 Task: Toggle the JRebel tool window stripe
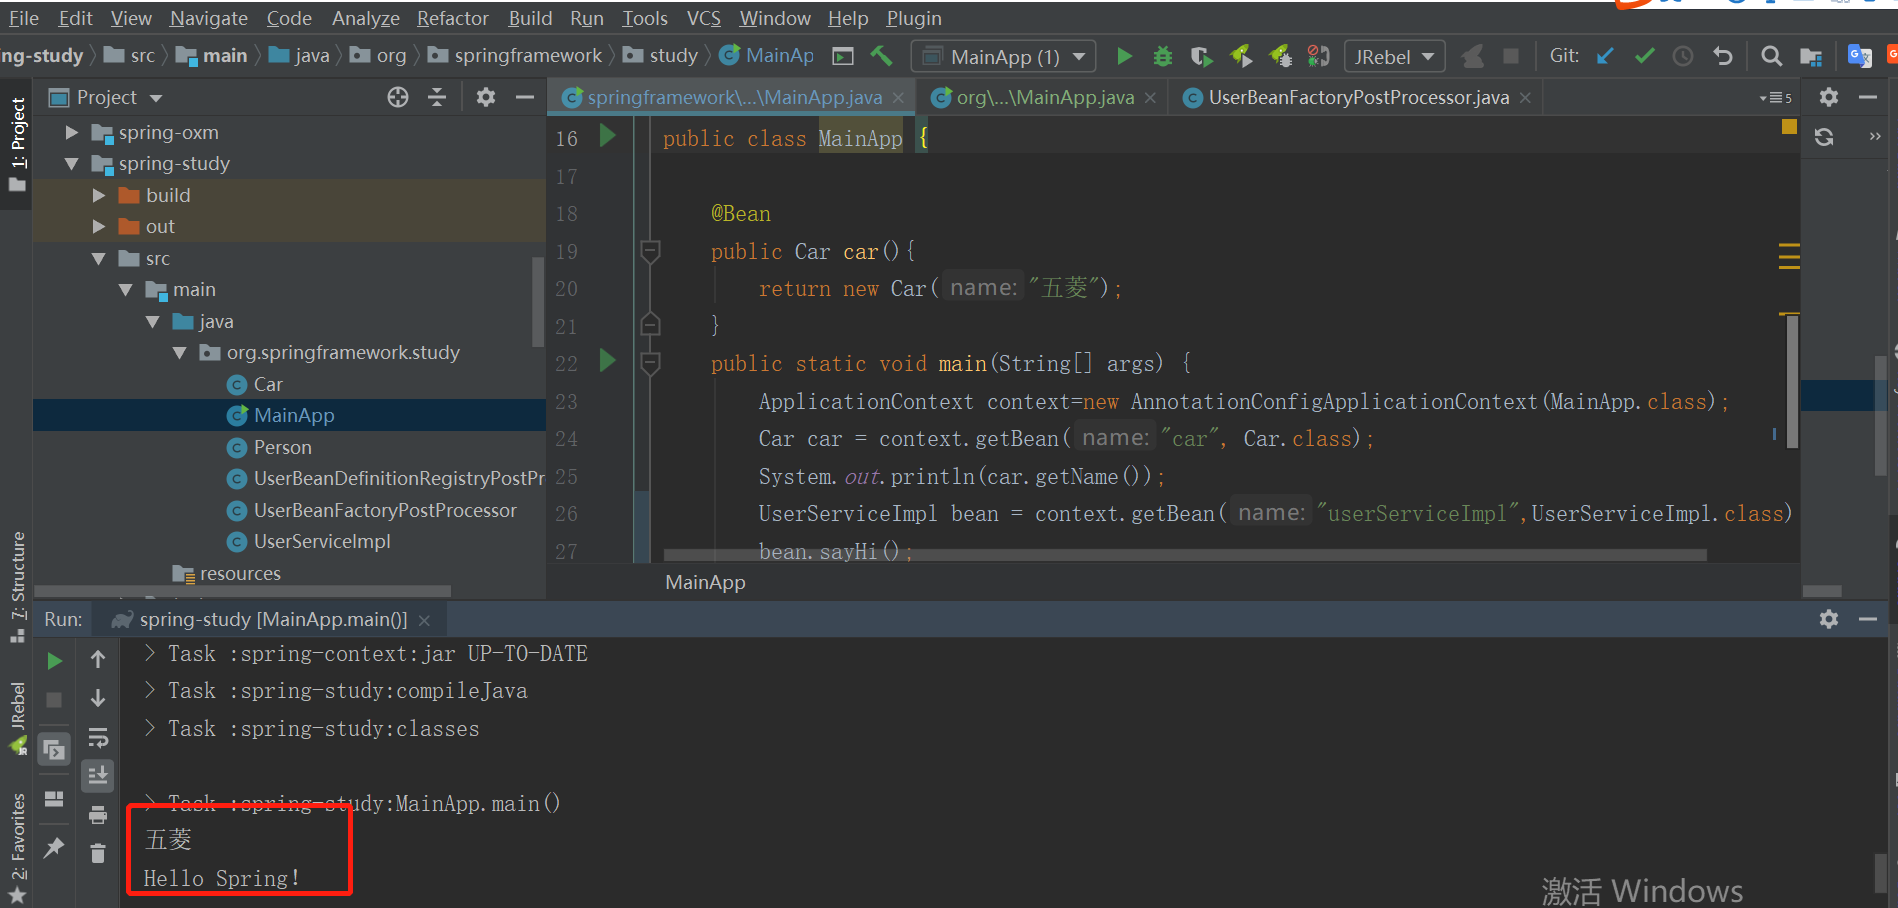(x=17, y=717)
